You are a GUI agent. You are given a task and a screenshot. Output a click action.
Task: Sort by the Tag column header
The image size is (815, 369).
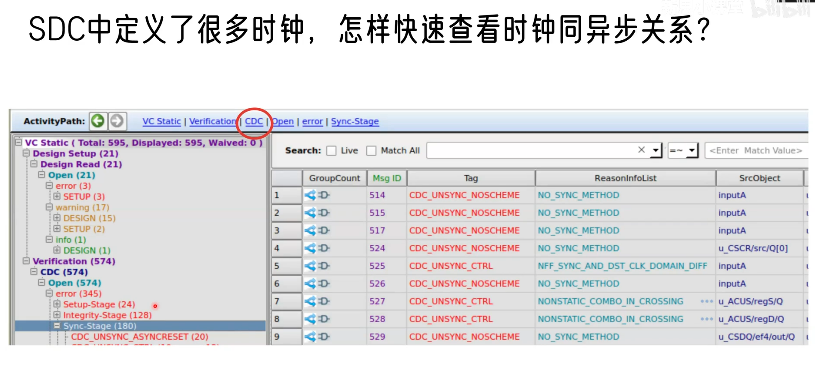tap(471, 178)
